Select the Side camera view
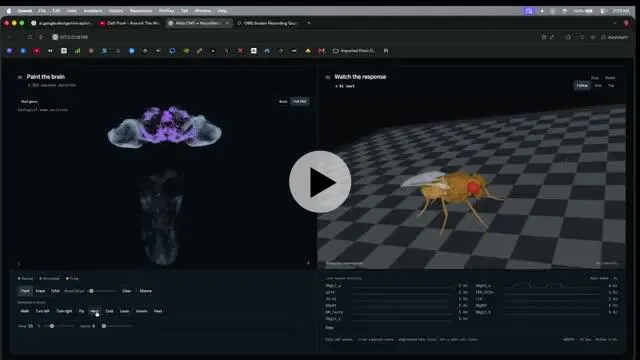This screenshot has height=360, width=640. click(x=598, y=86)
